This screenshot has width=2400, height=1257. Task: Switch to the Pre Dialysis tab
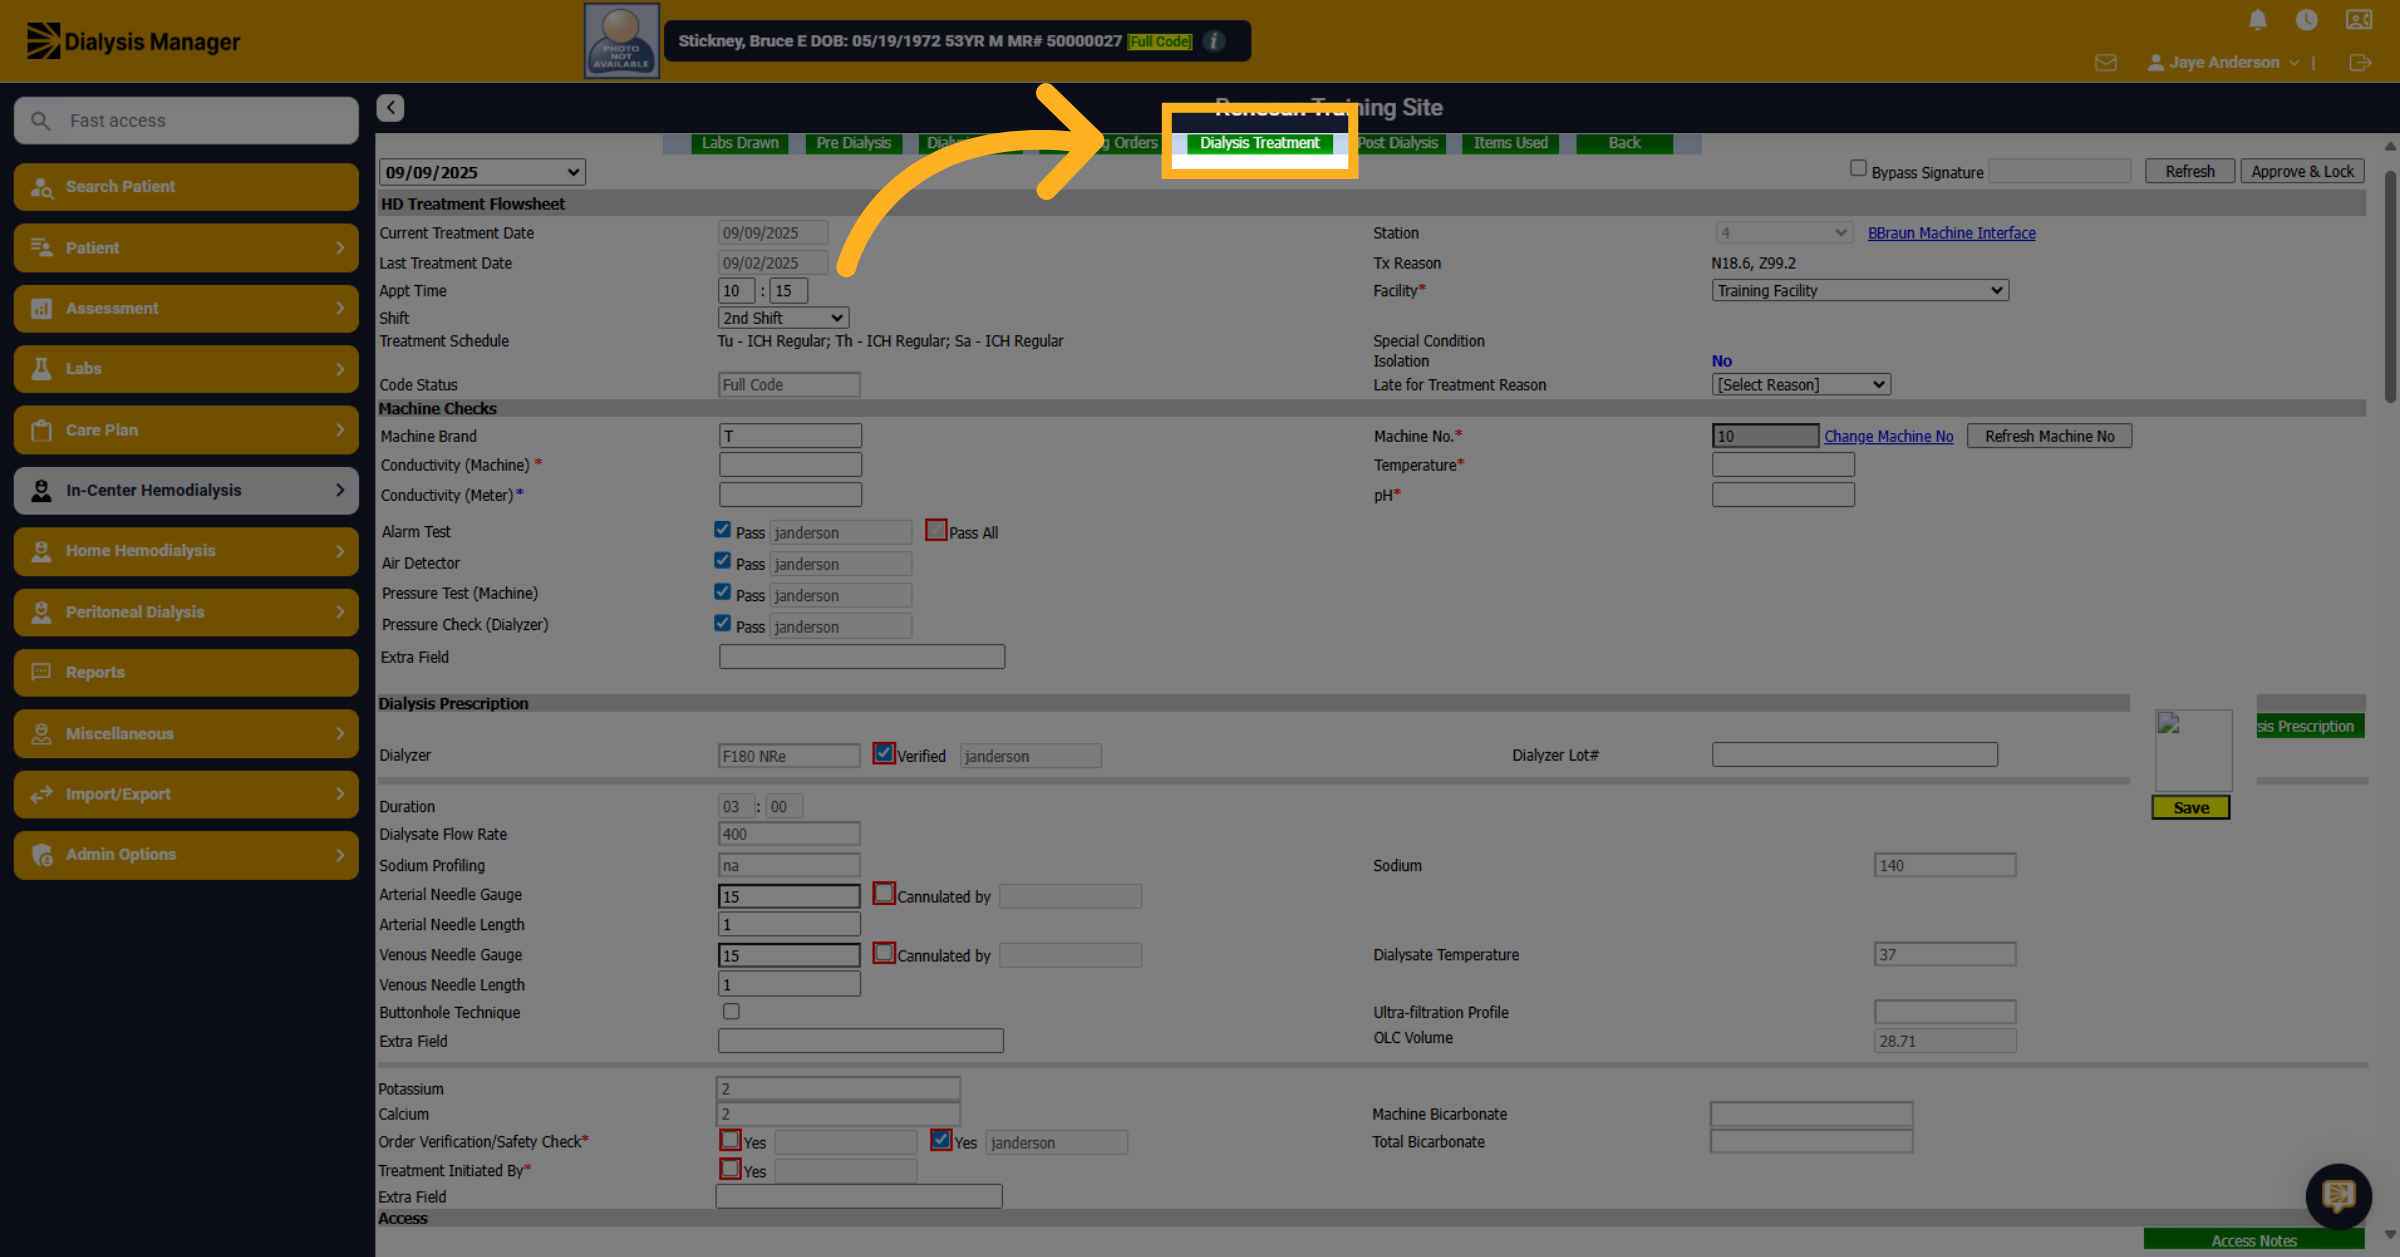pos(853,143)
